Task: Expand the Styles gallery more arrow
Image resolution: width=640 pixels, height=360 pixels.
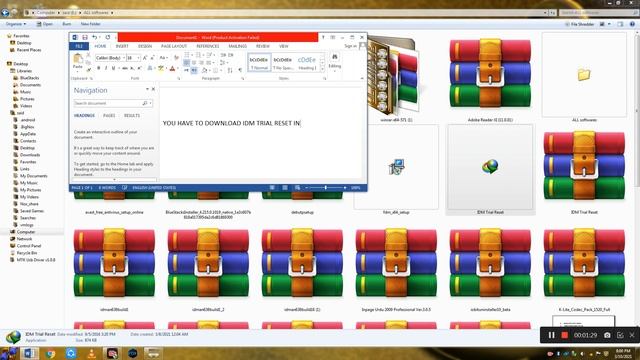Action: click(x=322, y=69)
